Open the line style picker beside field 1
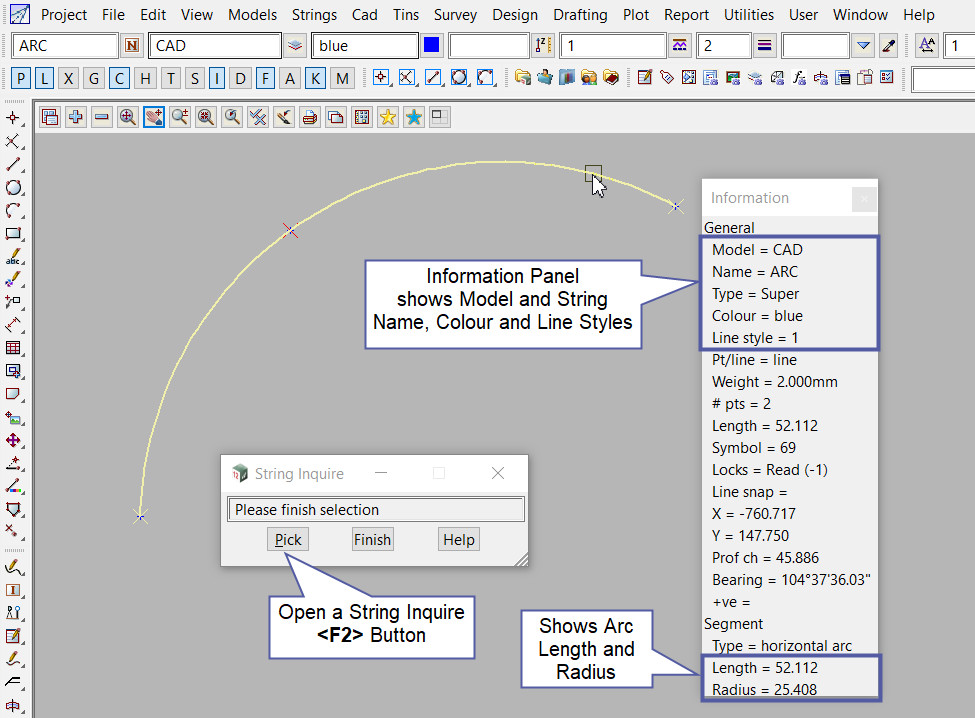975x718 pixels. 680,46
